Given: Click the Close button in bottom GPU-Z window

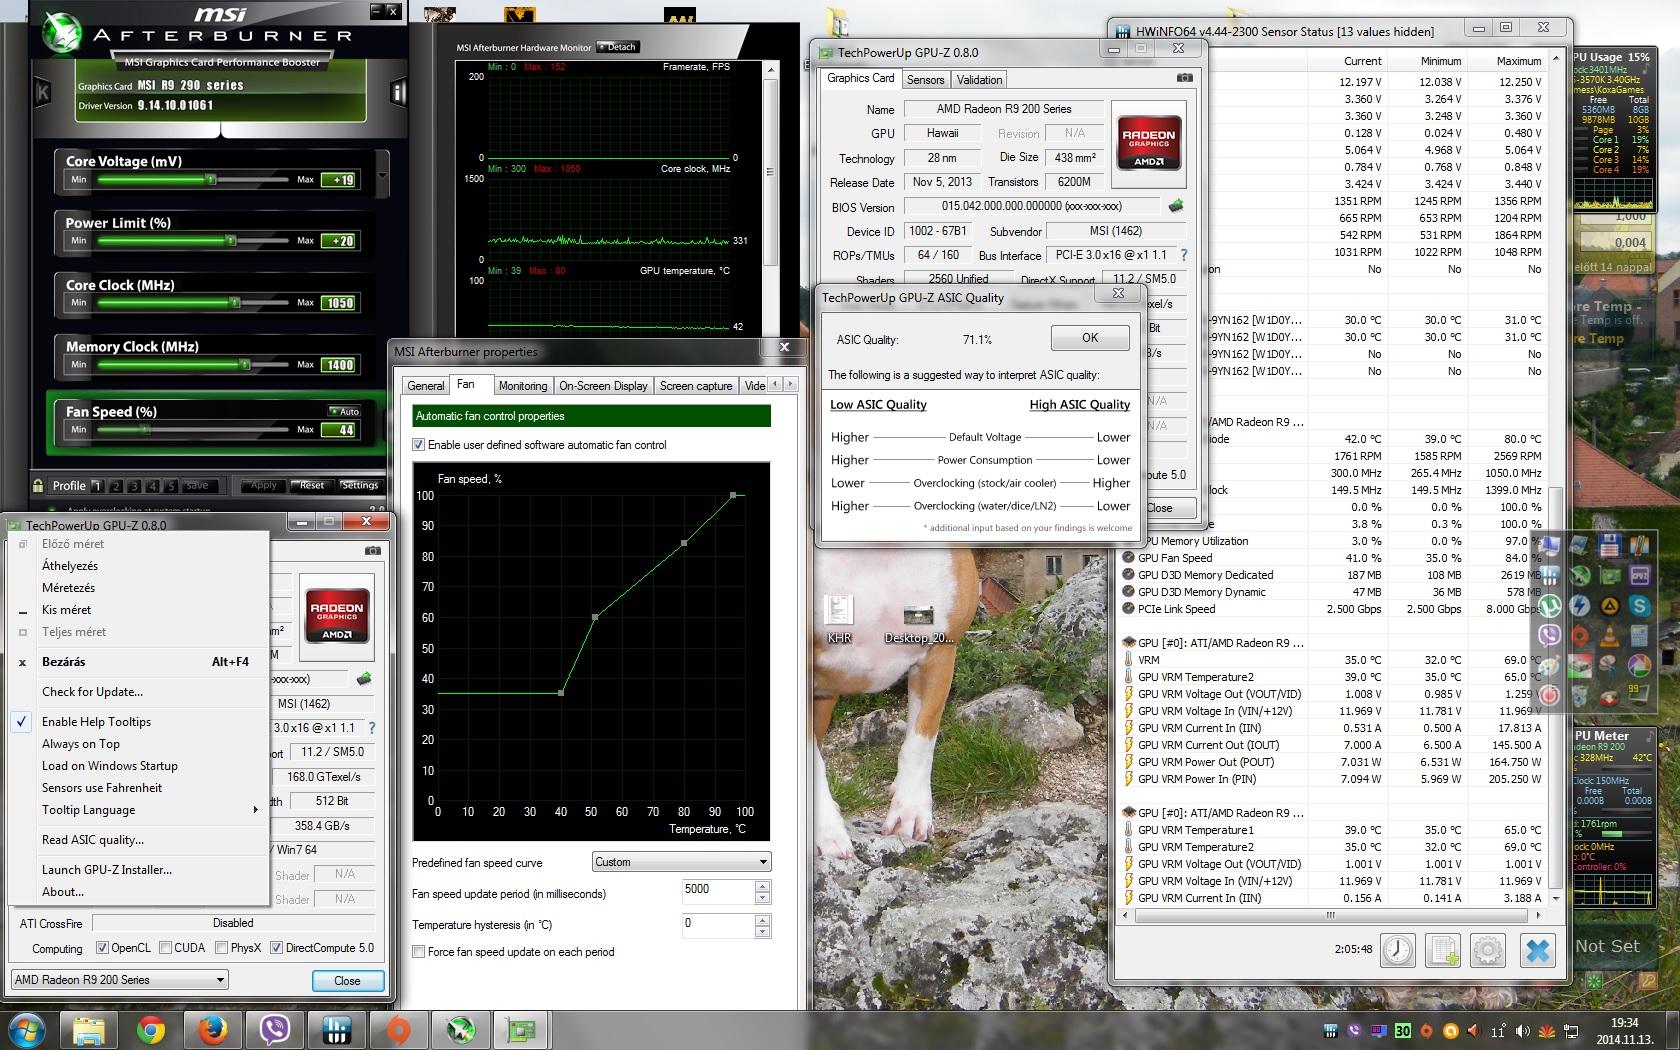Looking at the screenshot, I should click(347, 981).
